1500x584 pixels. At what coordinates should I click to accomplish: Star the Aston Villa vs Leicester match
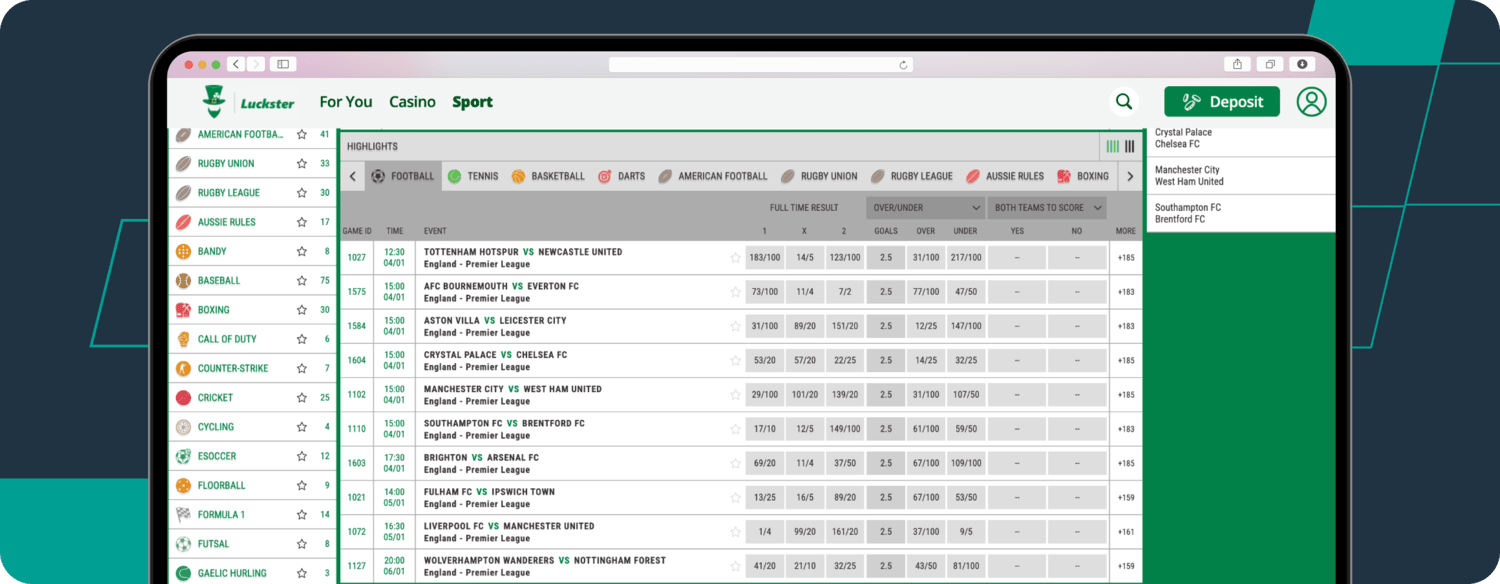pos(736,326)
